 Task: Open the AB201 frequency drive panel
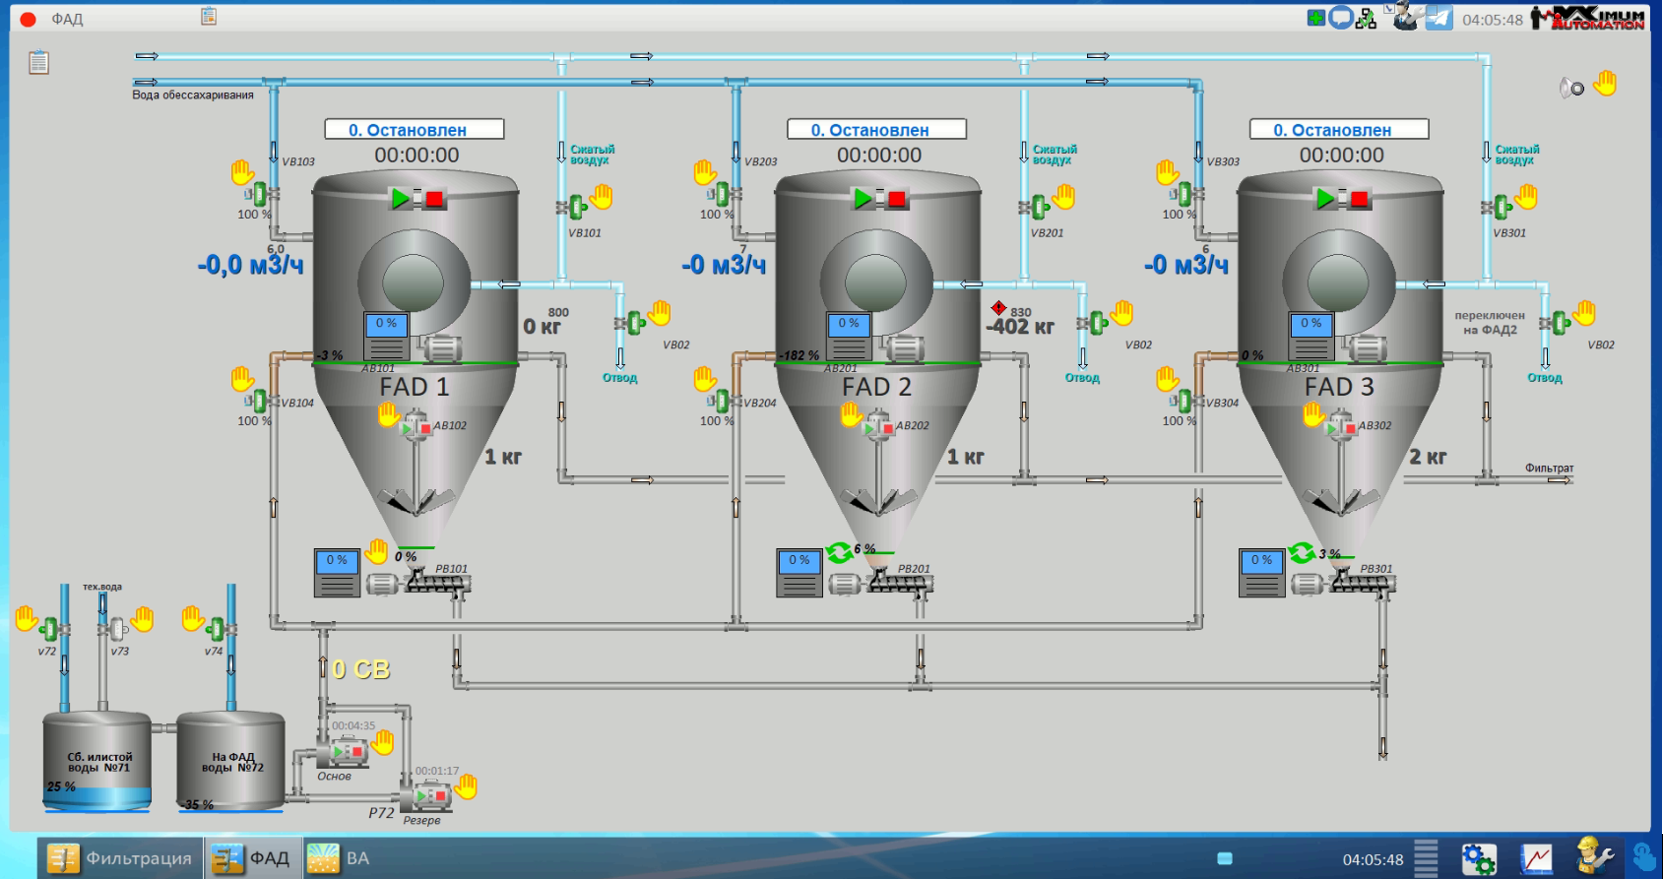point(849,336)
